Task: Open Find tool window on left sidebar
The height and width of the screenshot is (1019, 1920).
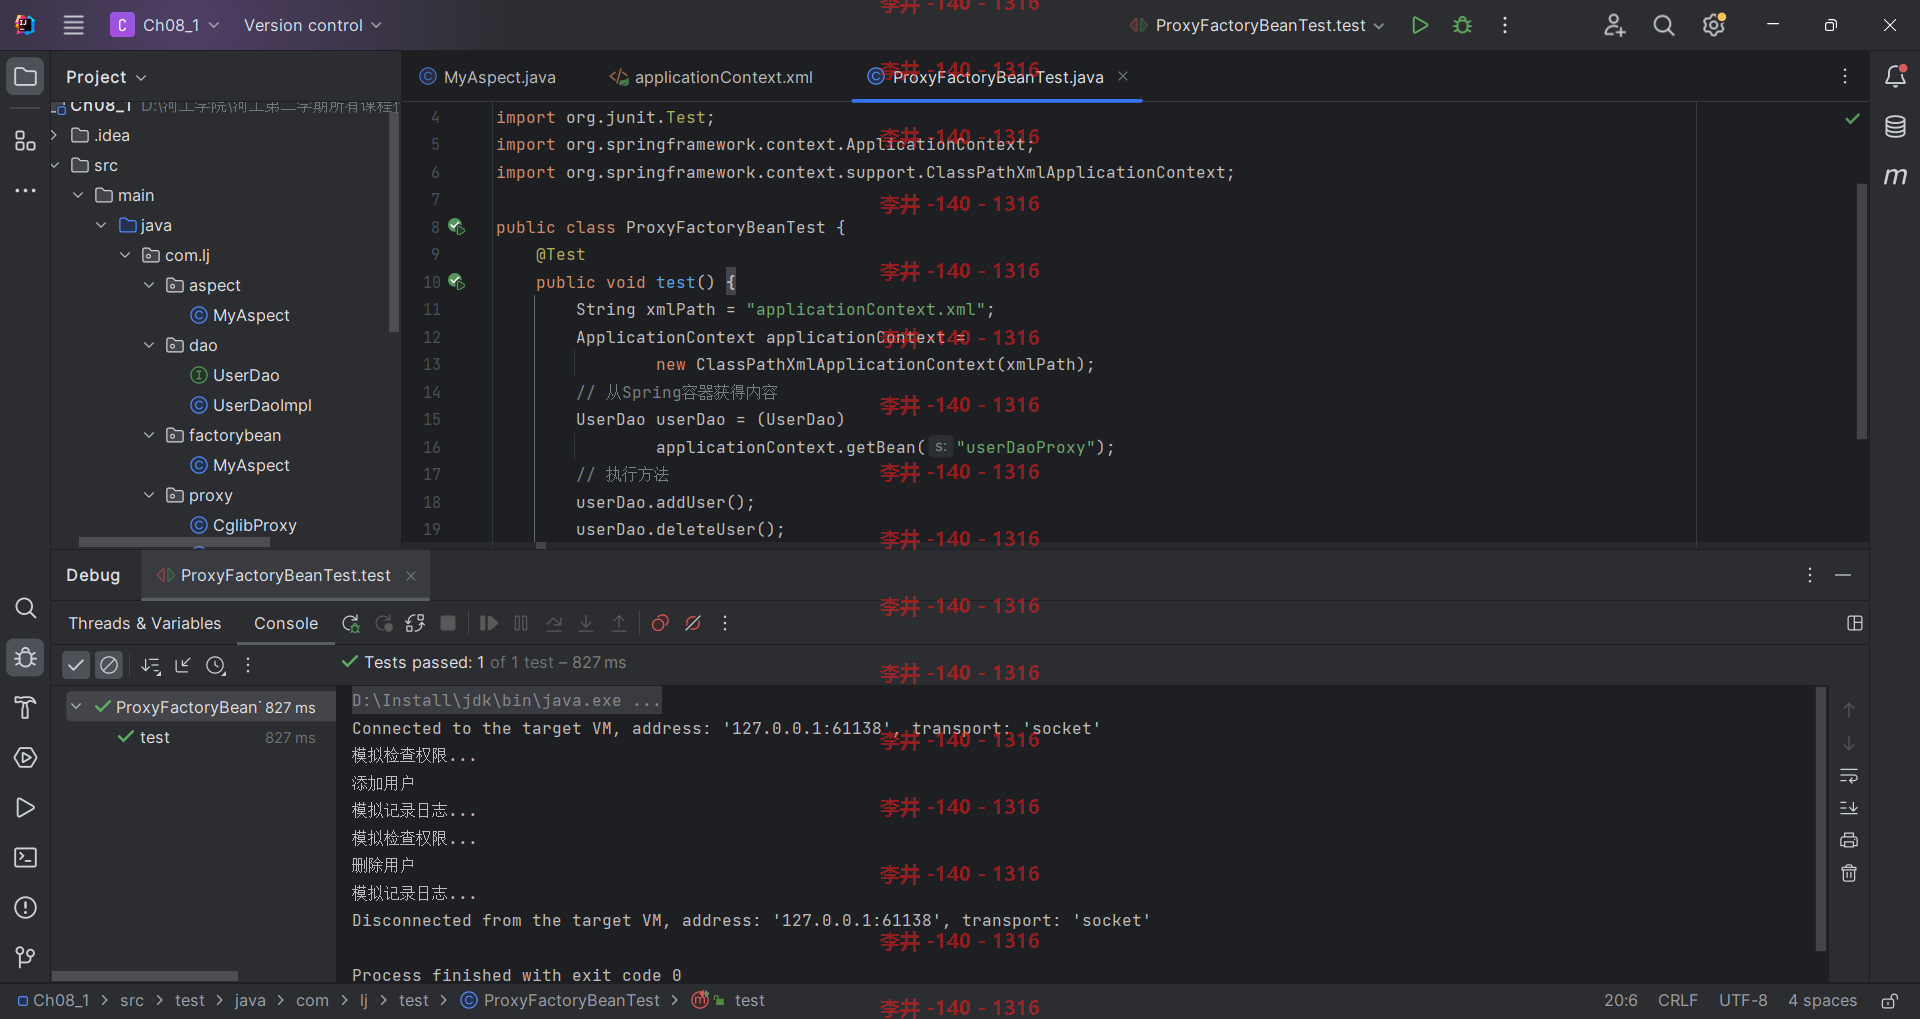Action: 25,608
